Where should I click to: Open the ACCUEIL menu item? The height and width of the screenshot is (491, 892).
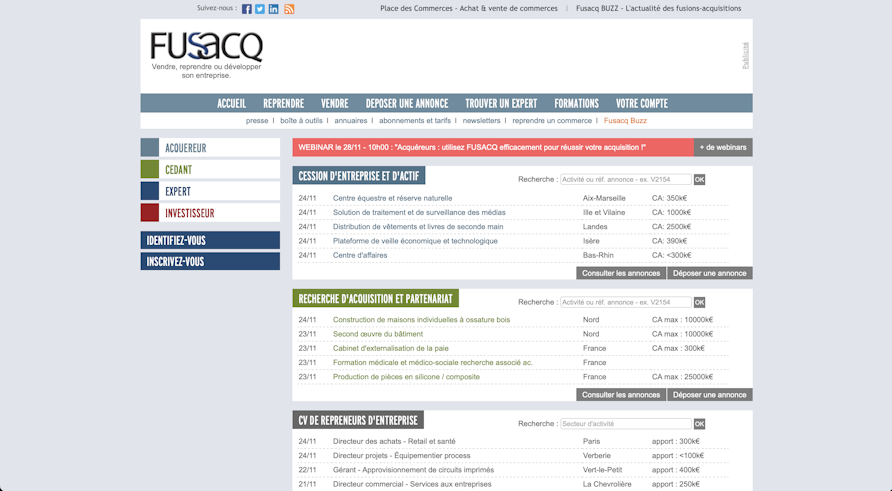tap(232, 104)
